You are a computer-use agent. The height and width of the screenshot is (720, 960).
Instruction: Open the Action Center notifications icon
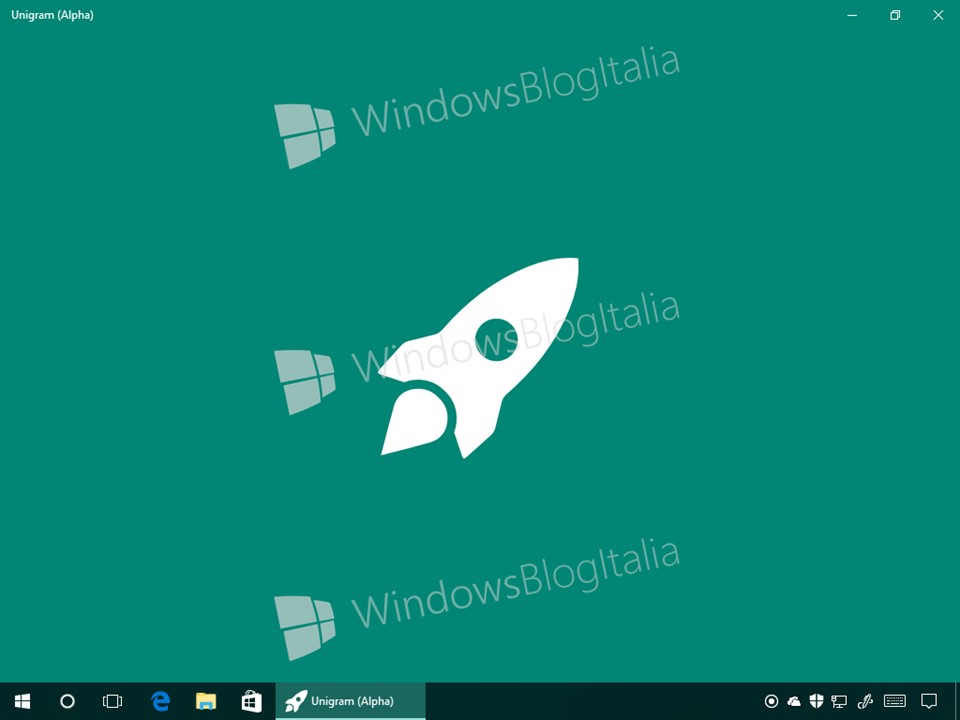[x=929, y=701]
